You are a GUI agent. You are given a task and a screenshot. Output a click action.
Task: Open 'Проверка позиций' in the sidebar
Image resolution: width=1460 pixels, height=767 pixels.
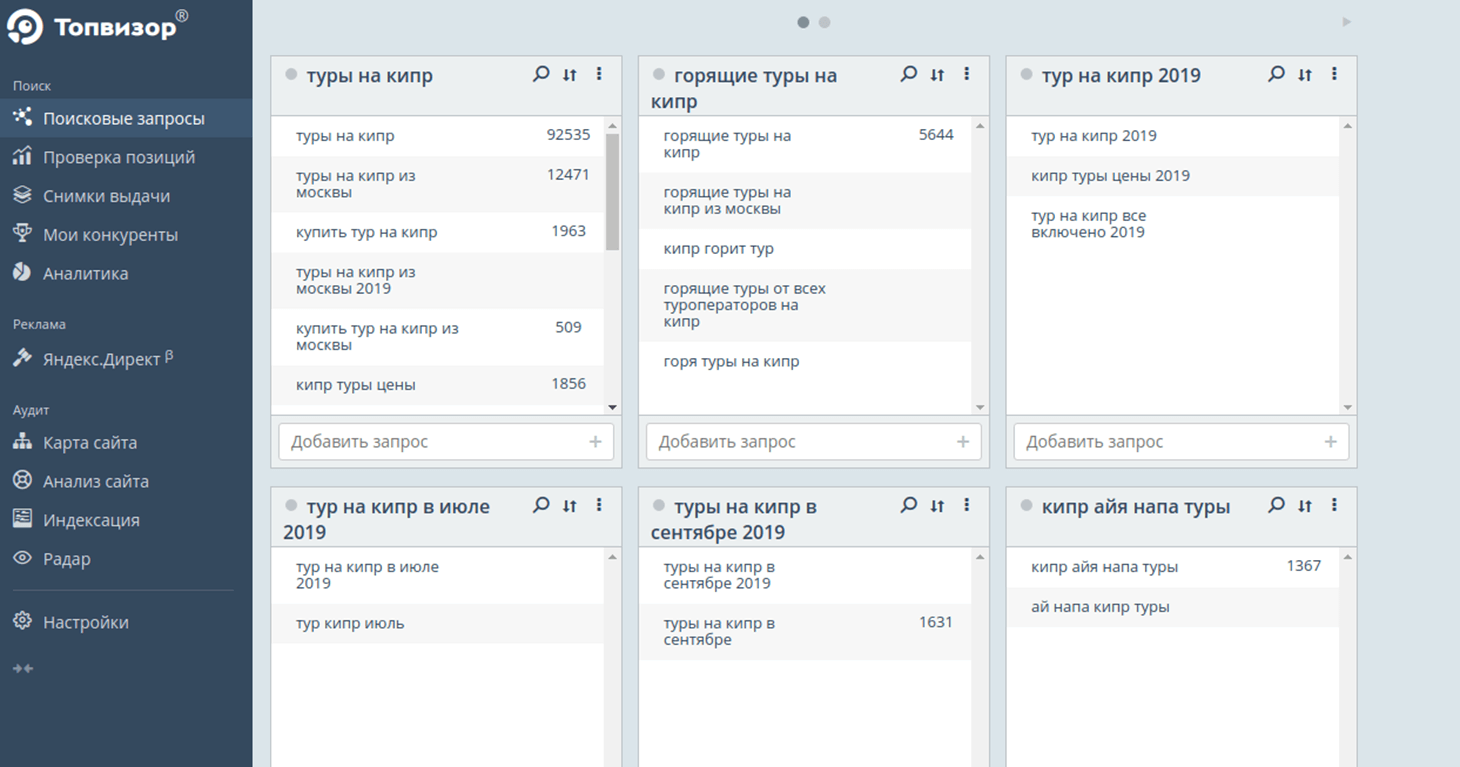118,157
